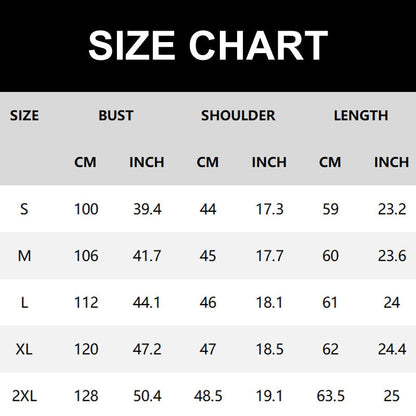Click the S size row label

point(24,209)
